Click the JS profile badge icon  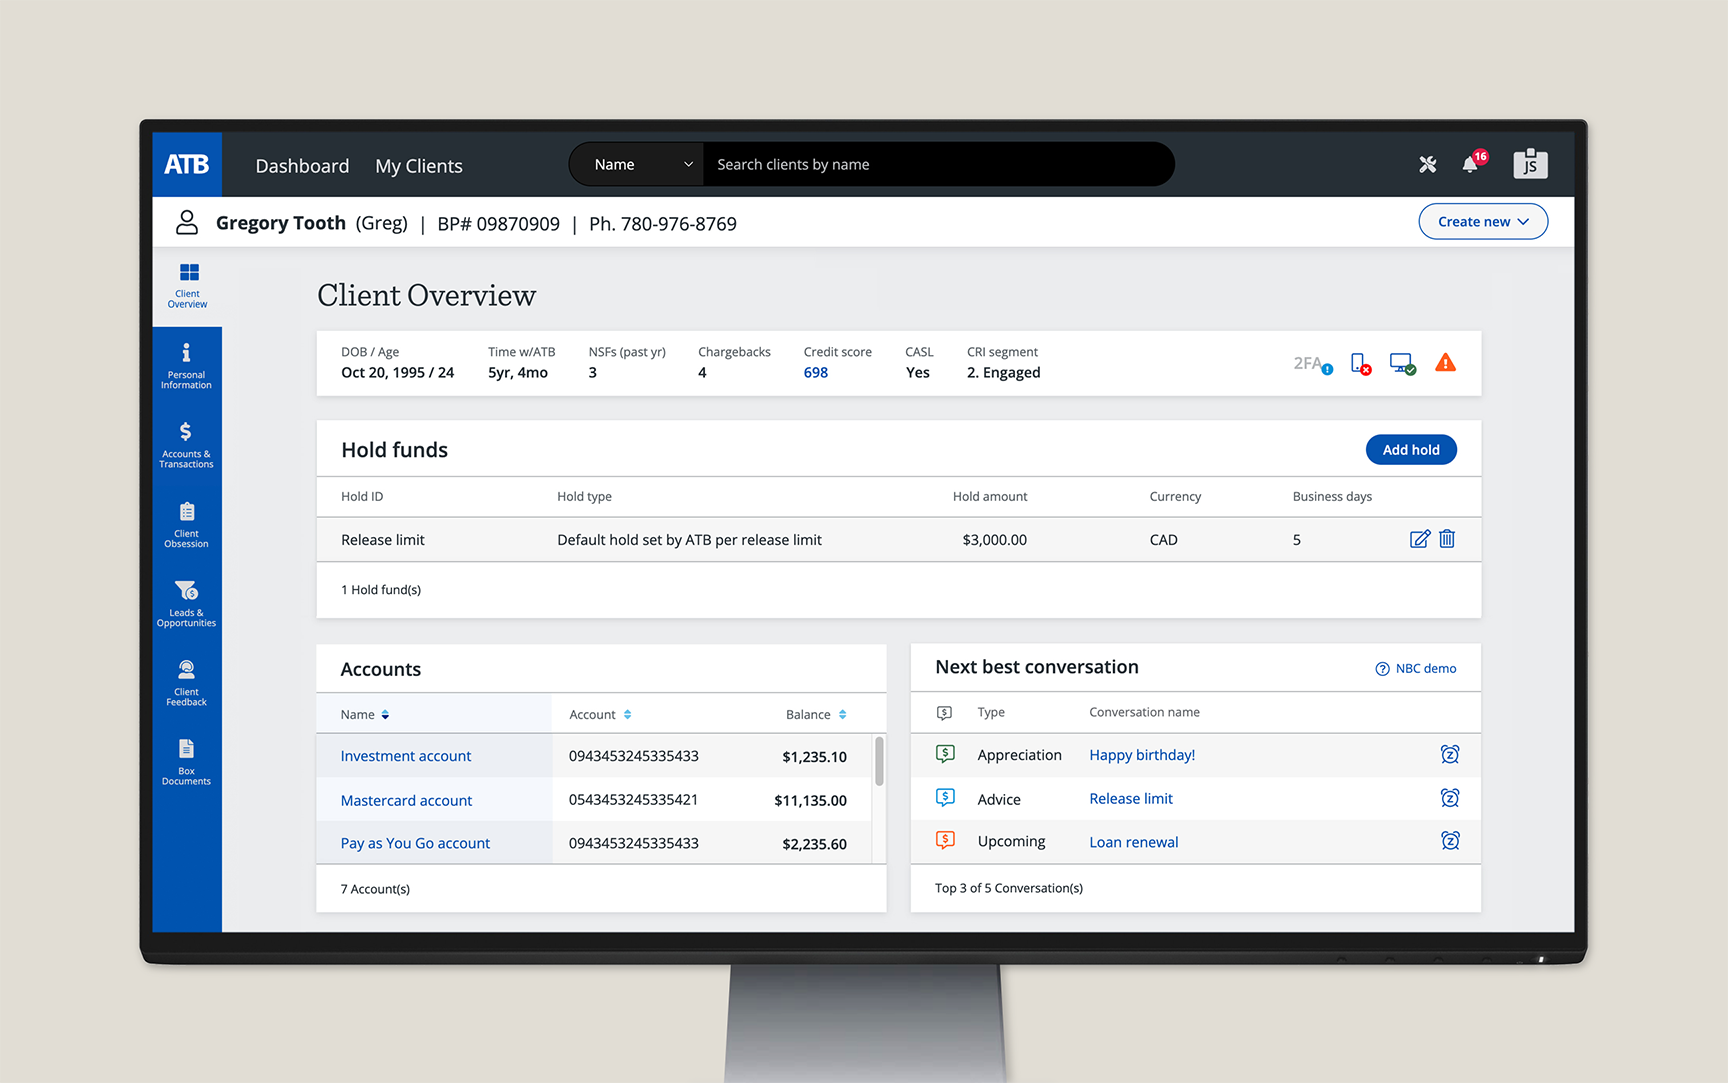pyautogui.click(x=1529, y=164)
